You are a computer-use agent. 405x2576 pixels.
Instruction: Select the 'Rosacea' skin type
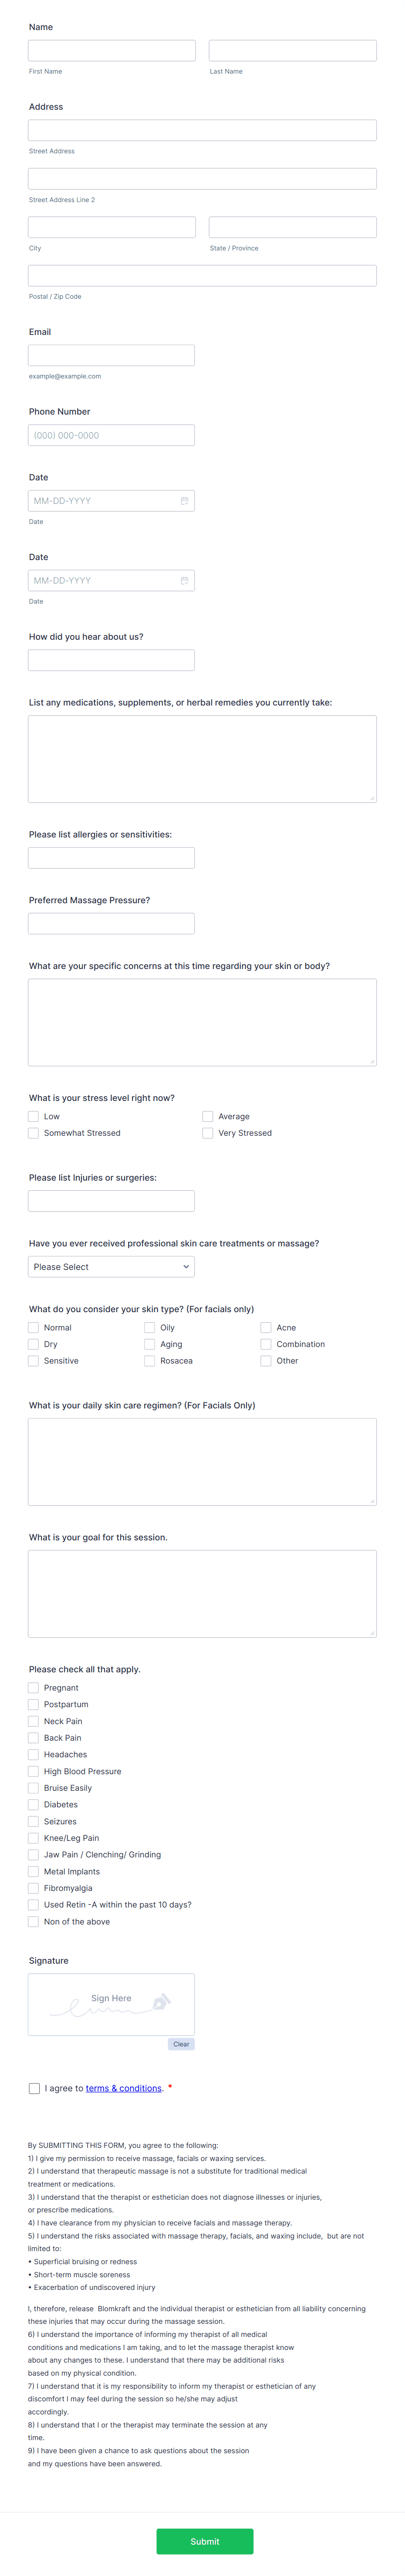tap(149, 1360)
